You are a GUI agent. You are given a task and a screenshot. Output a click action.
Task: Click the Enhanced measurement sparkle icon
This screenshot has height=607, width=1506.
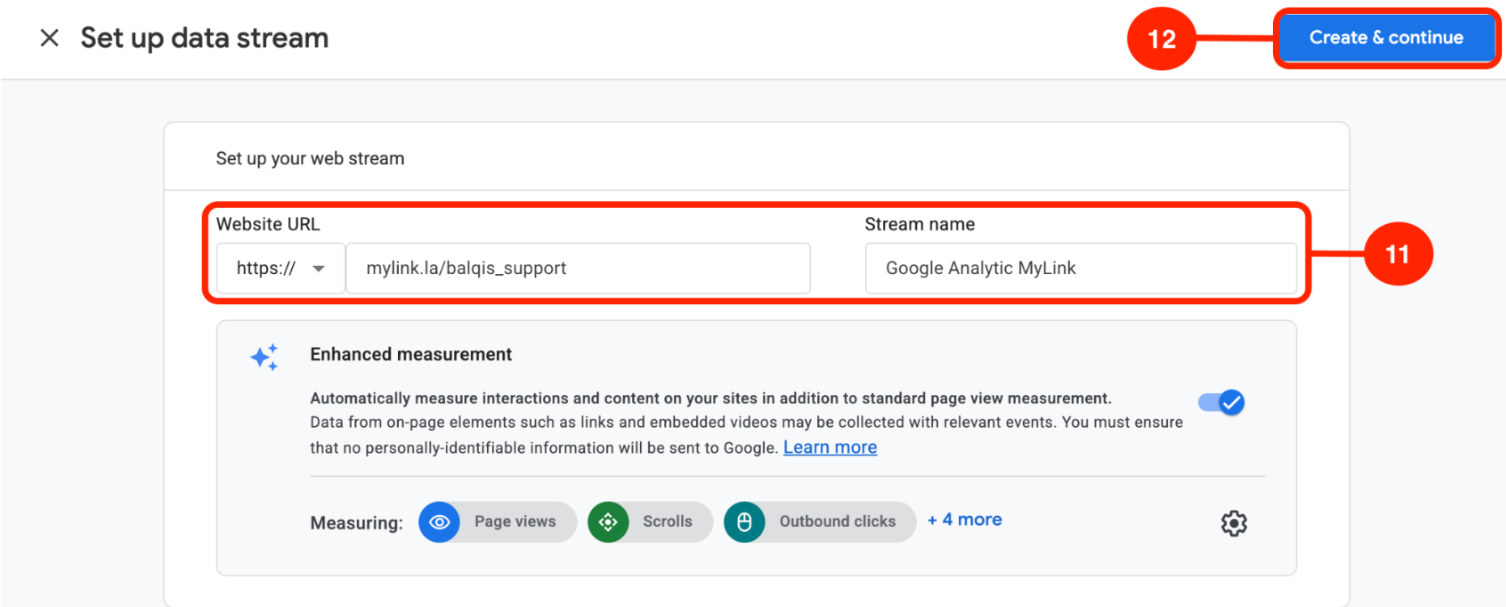tap(265, 358)
